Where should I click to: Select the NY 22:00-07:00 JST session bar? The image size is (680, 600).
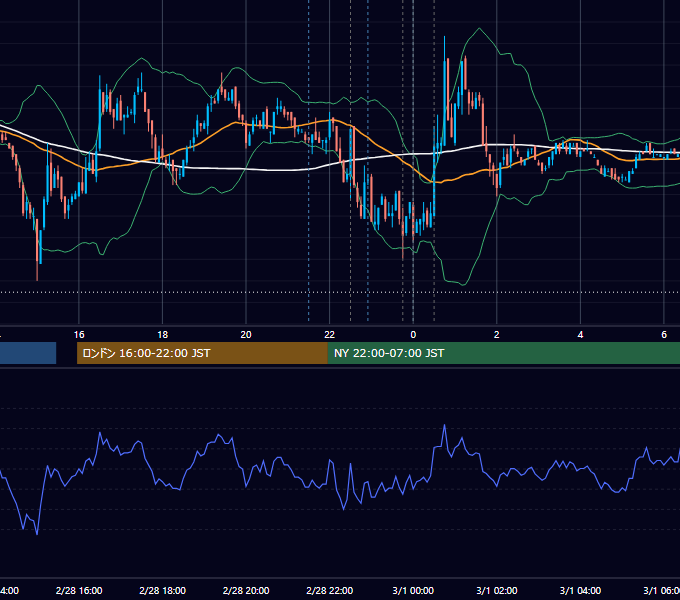pyautogui.click(x=503, y=353)
